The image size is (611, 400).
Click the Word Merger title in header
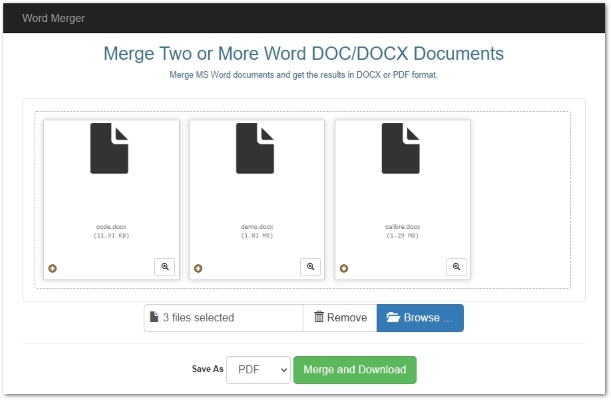(53, 18)
